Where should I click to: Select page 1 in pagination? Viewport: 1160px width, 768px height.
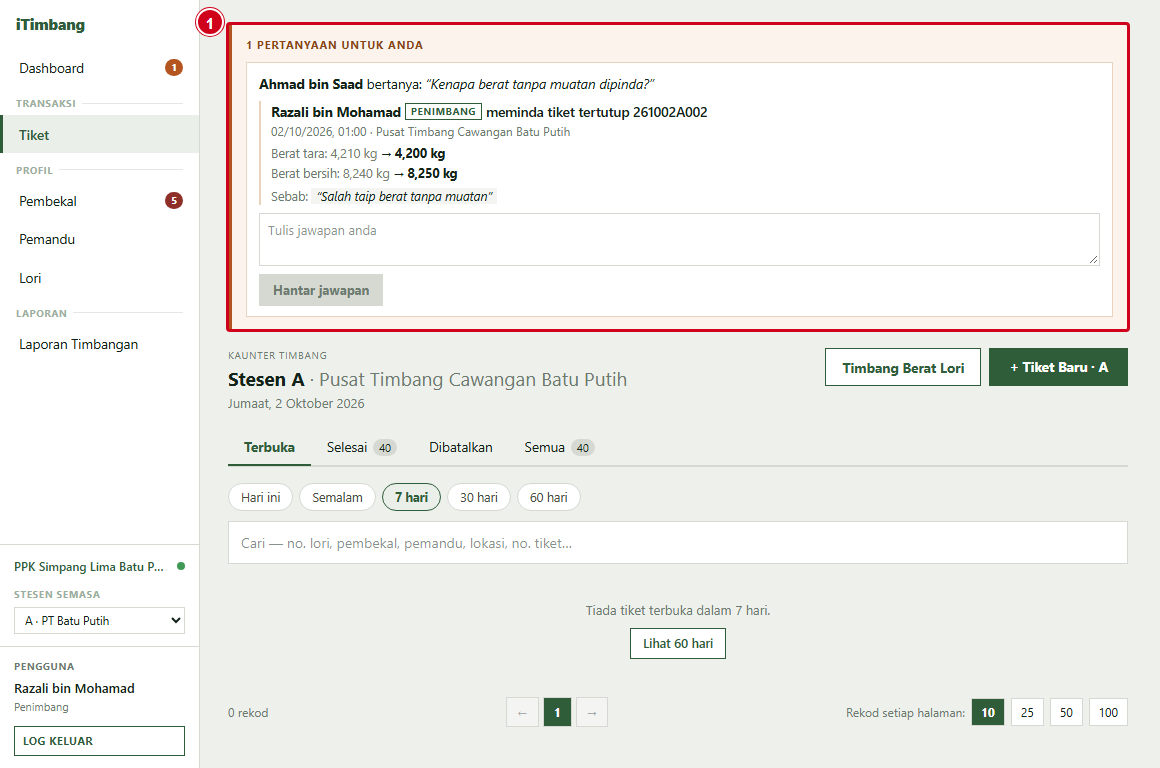557,713
